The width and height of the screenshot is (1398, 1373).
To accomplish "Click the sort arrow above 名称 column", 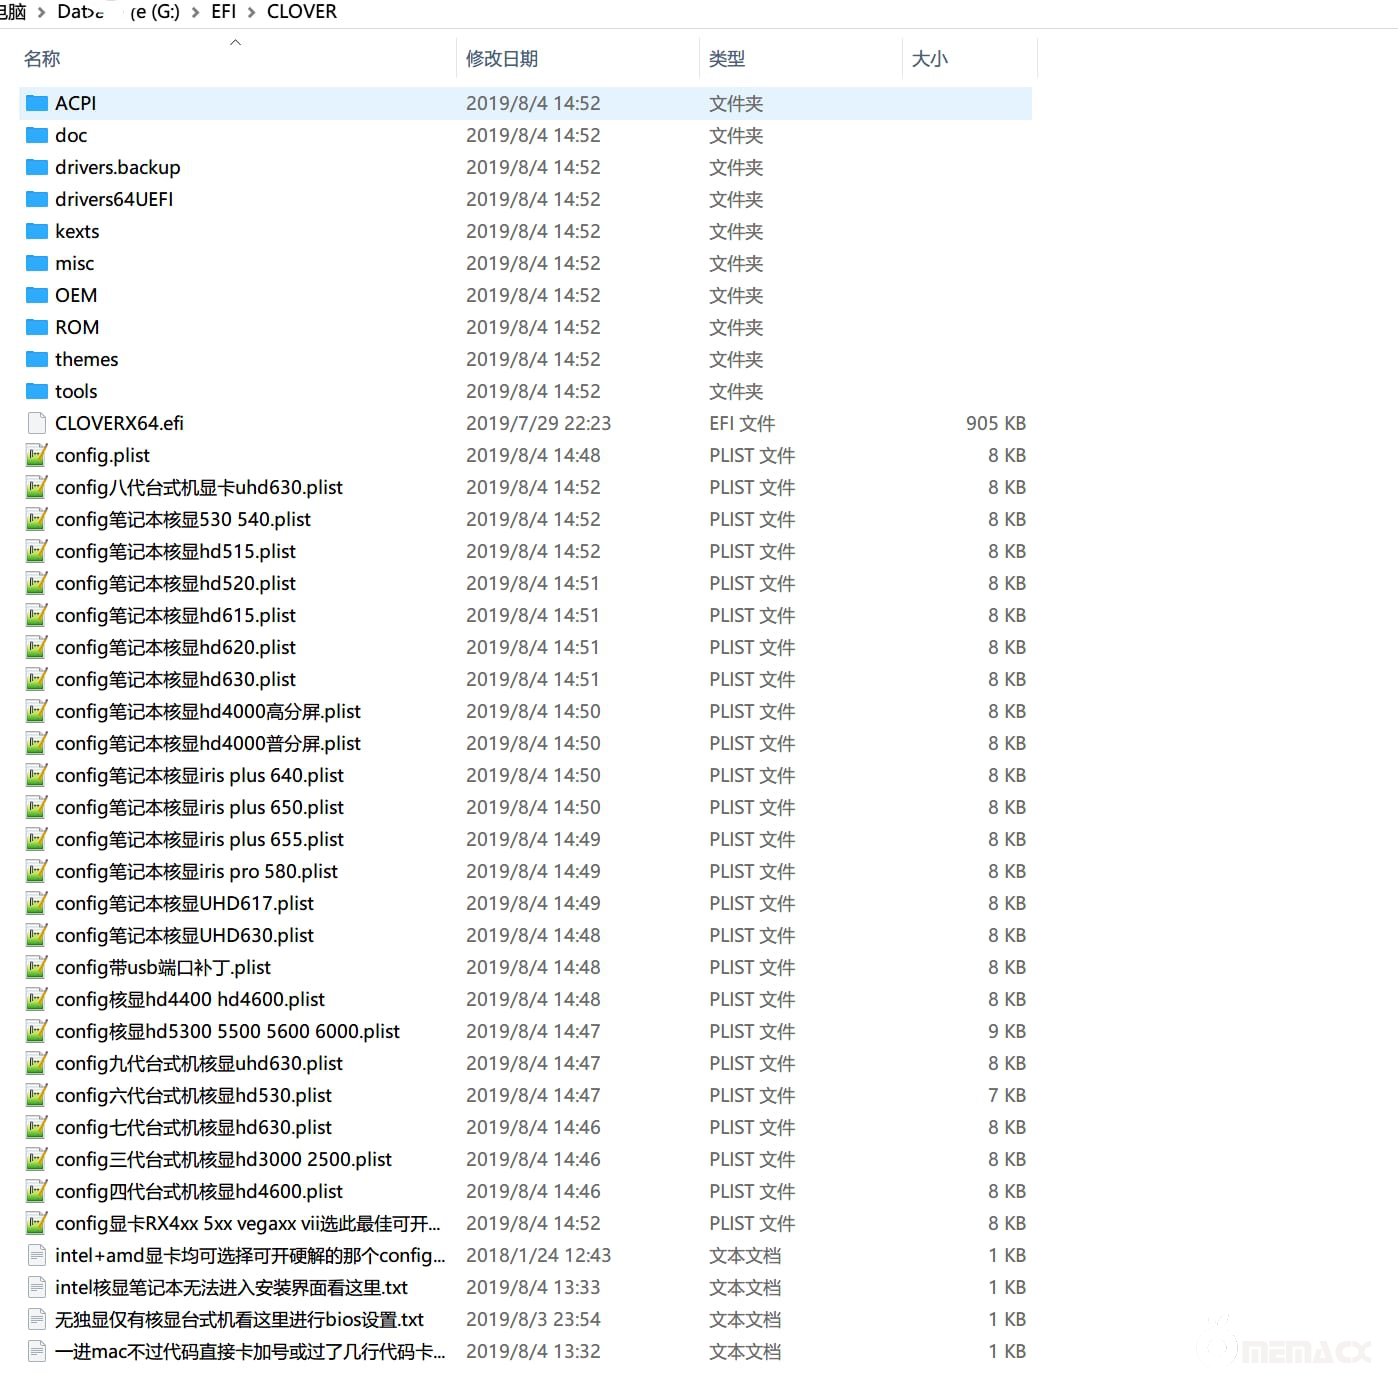I will coord(236,42).
